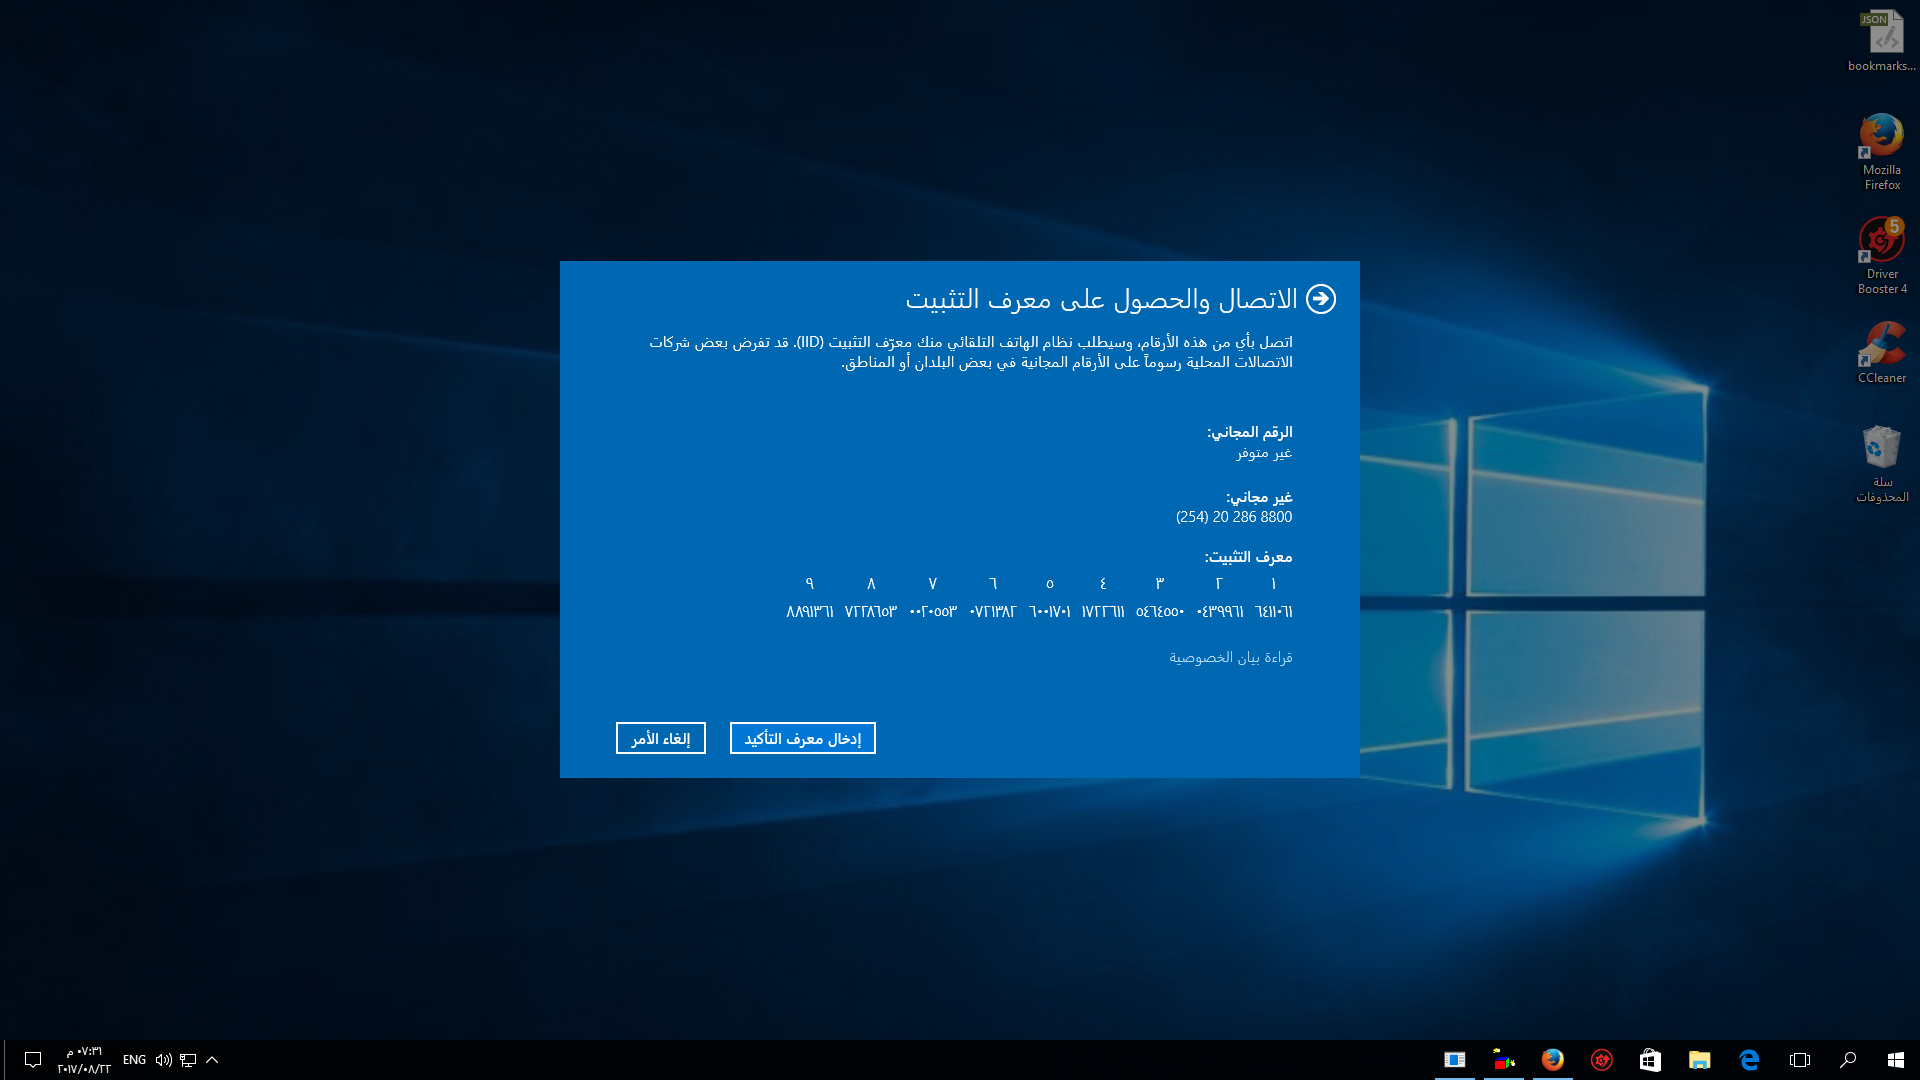Click installation ID group under column ٢
The height and width of the screenshot is (1080, 1920).
1220,612
